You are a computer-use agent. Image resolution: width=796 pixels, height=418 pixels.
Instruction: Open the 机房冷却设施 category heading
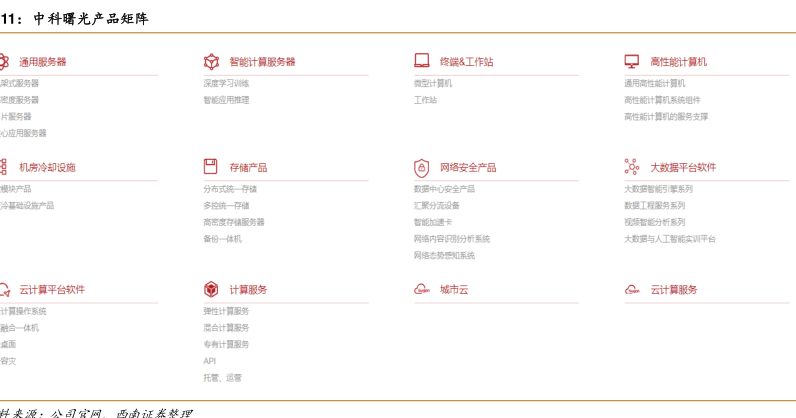47,167
